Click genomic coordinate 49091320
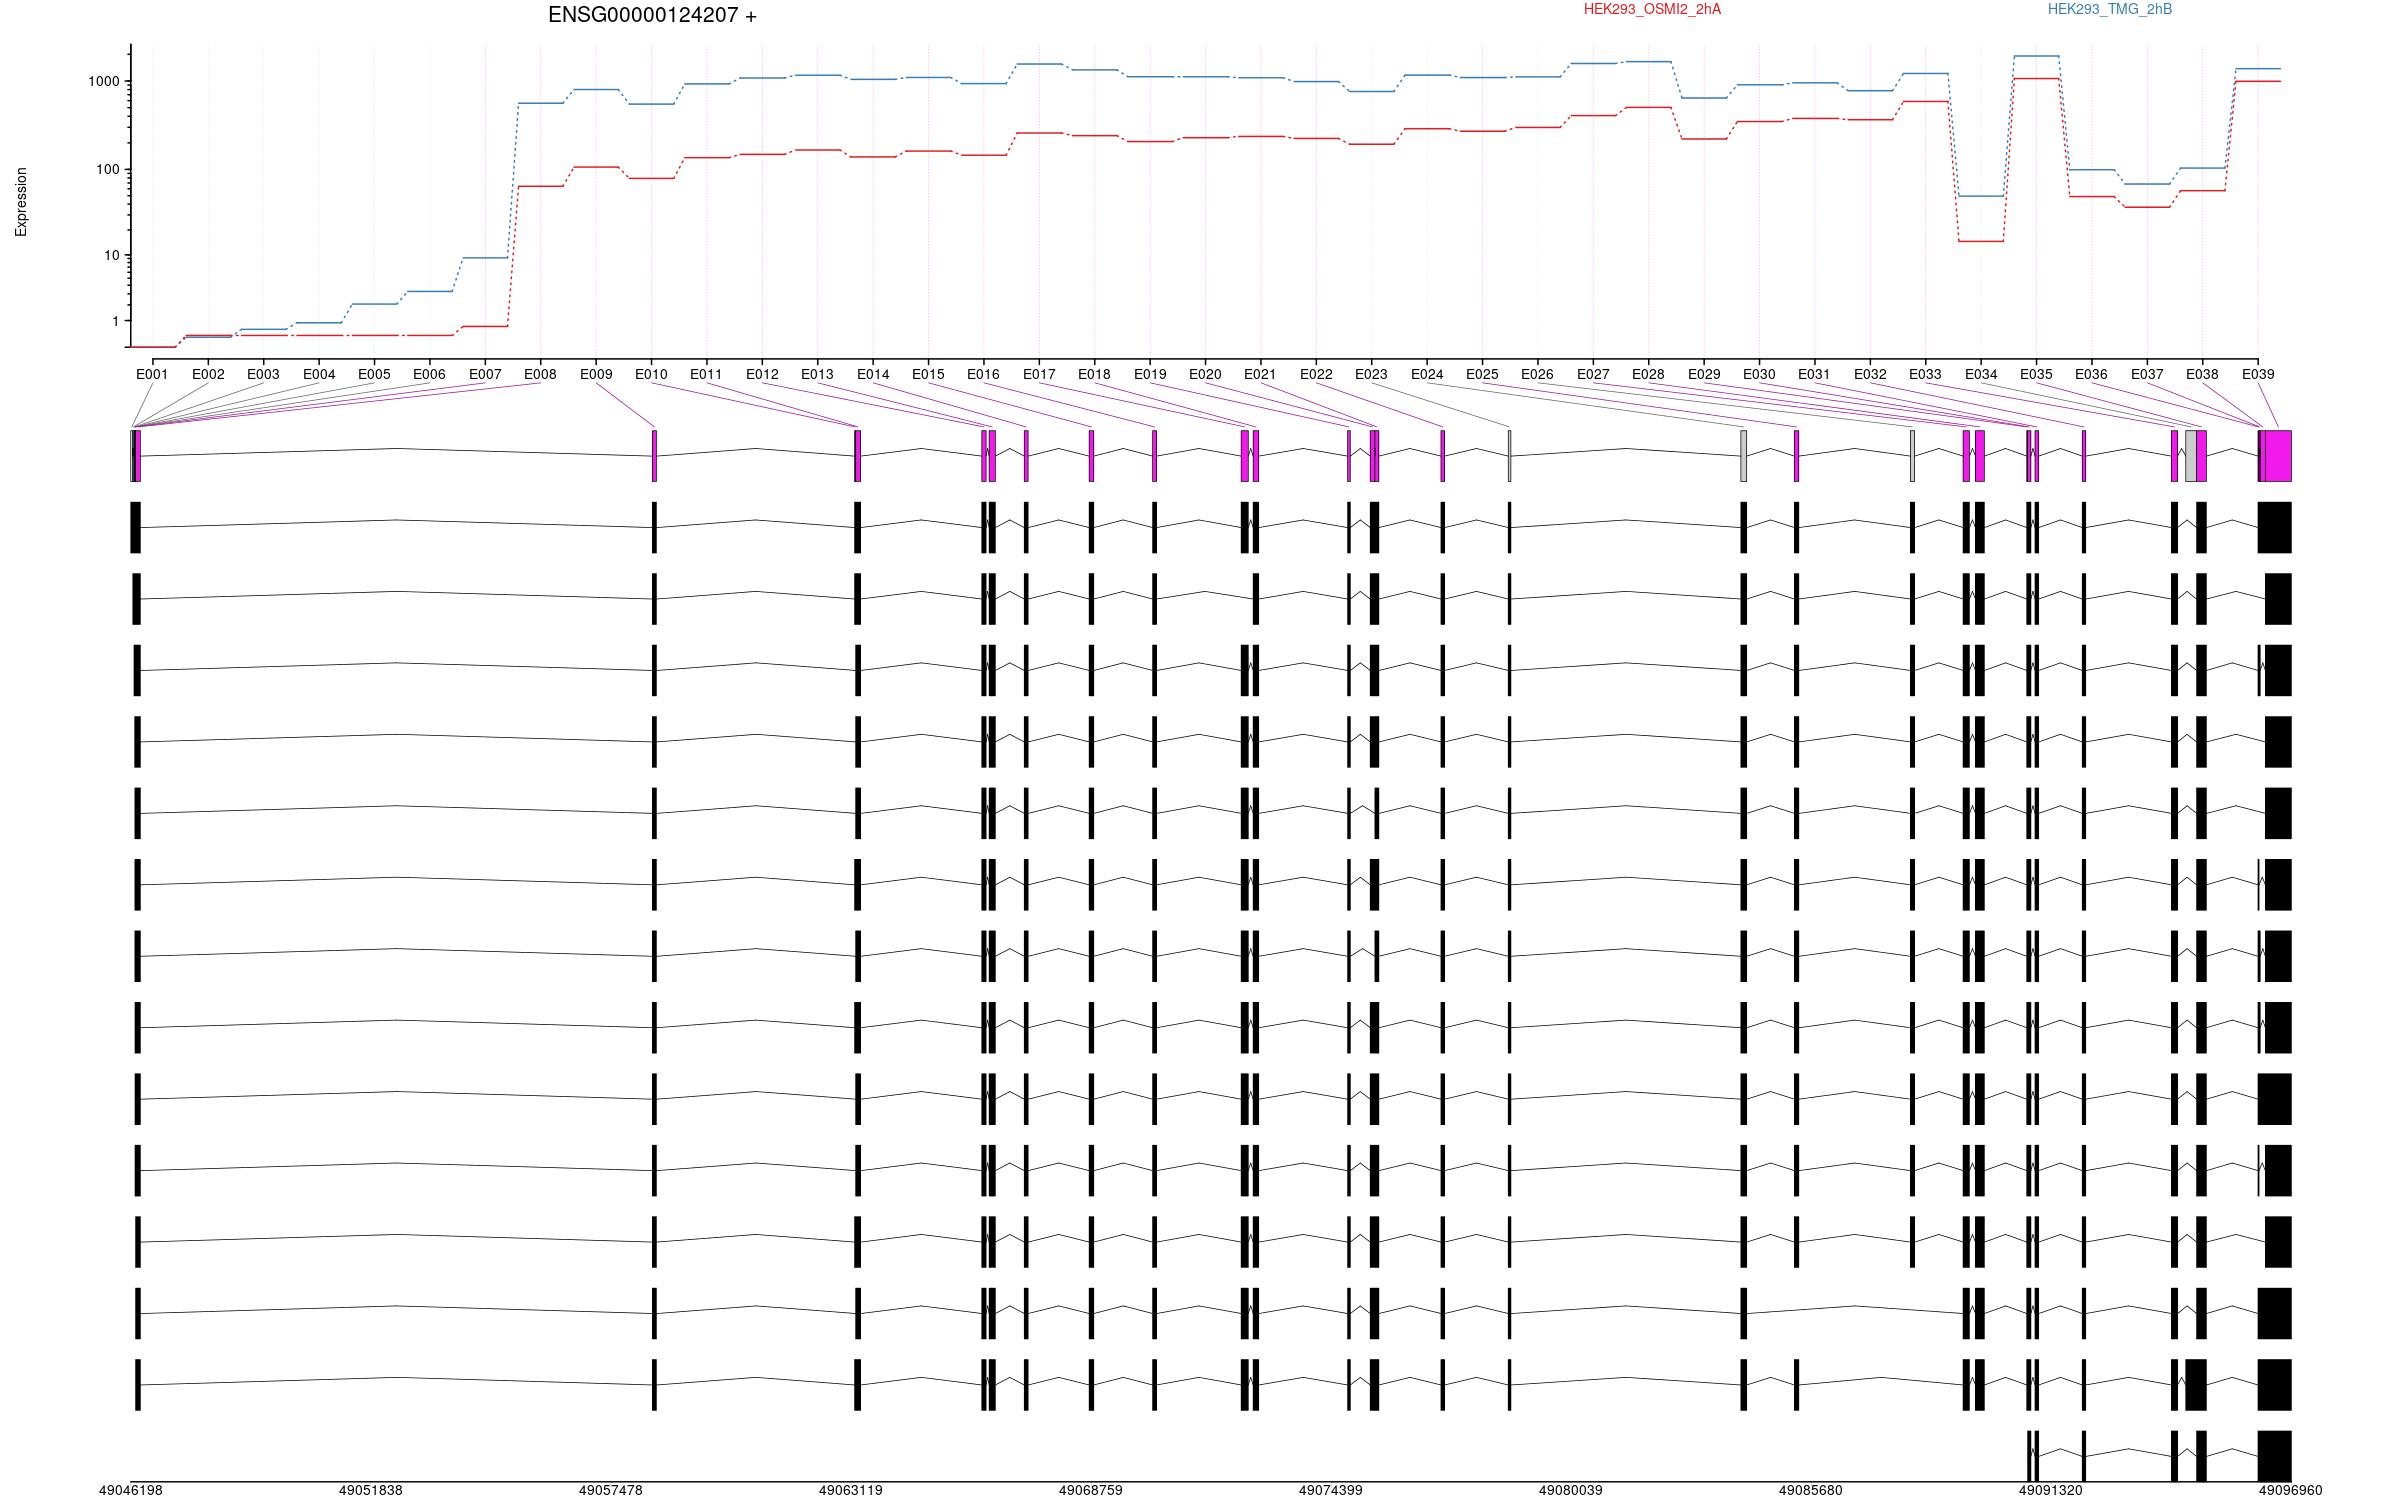Image resolution: width=2400 pixels, height=1510 pixels. click(2051, 1490)
